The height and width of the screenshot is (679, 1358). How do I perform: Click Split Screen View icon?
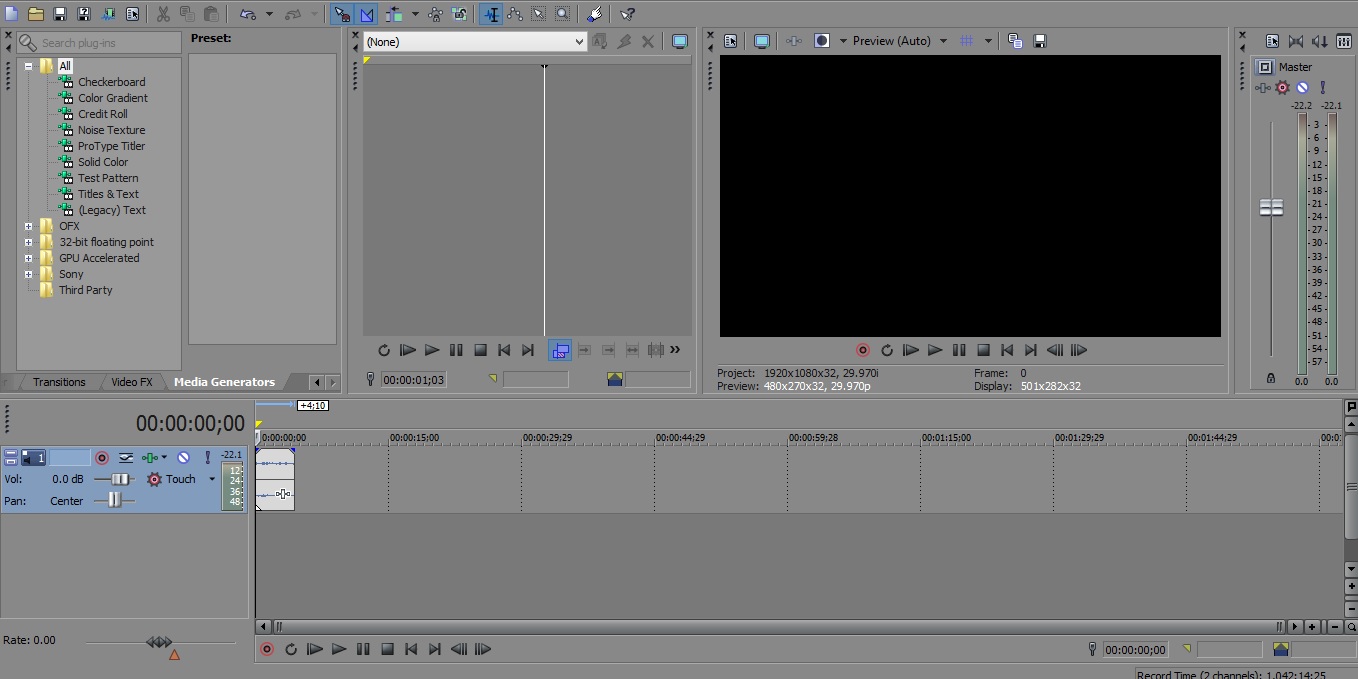point(822,41)
